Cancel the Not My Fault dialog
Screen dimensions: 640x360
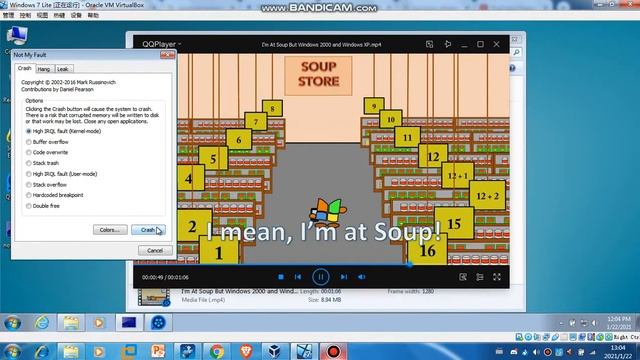pyautogui.click(x=155, y=250)
